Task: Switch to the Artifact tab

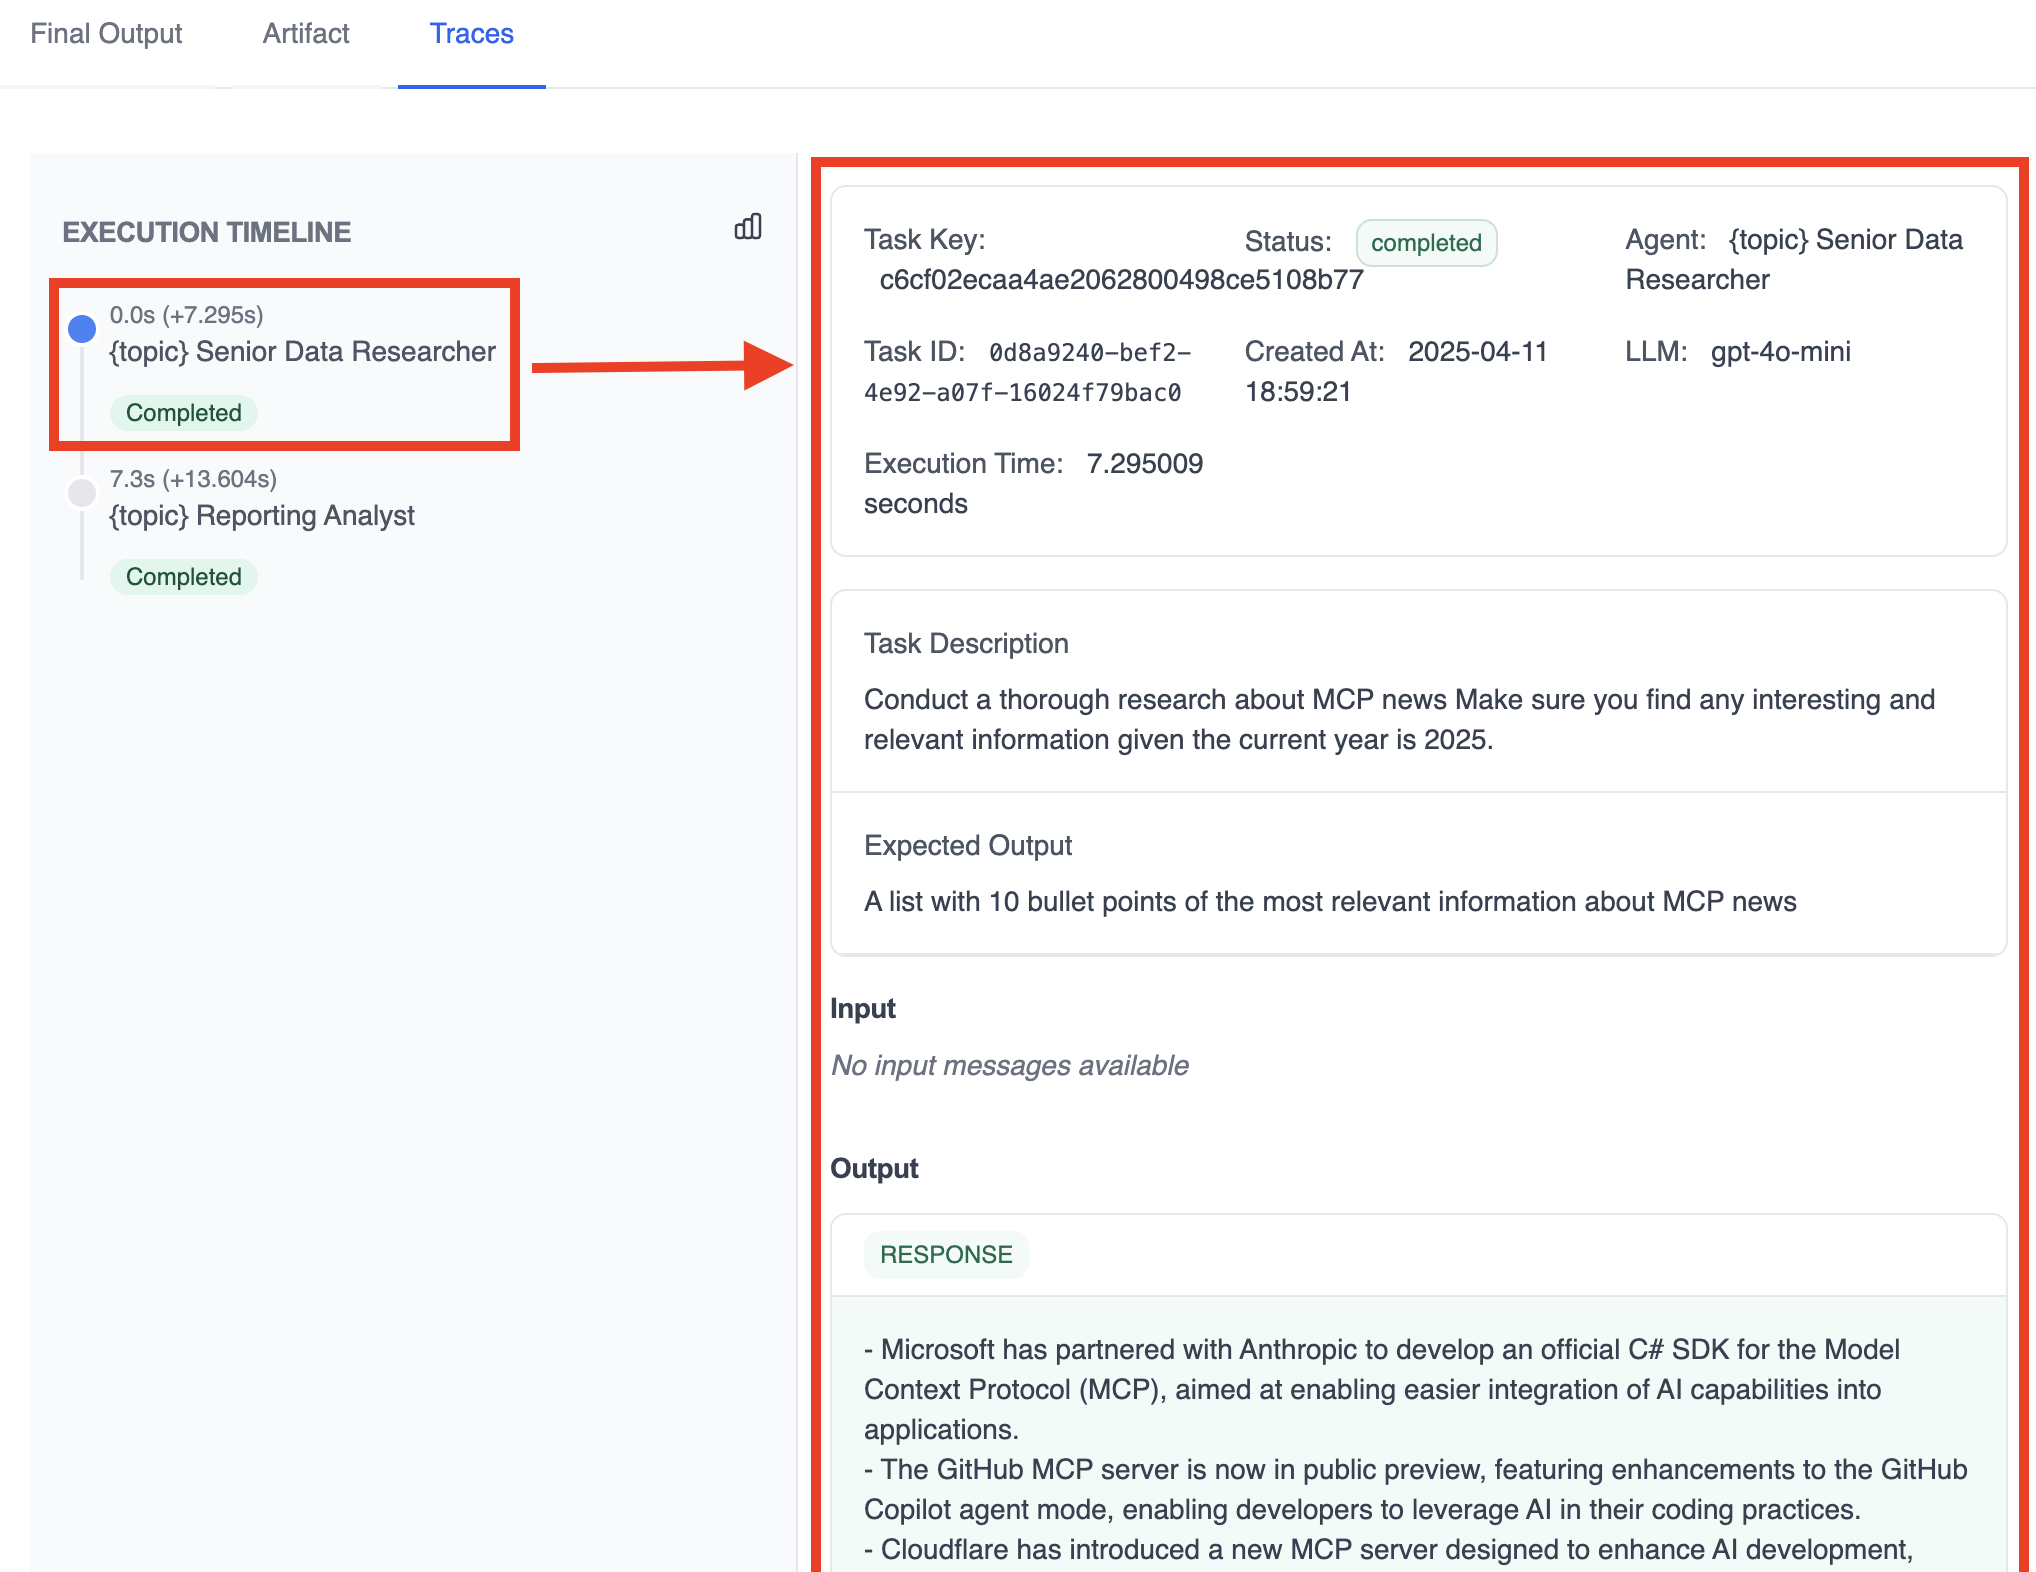Action: (x=305, y=33)
